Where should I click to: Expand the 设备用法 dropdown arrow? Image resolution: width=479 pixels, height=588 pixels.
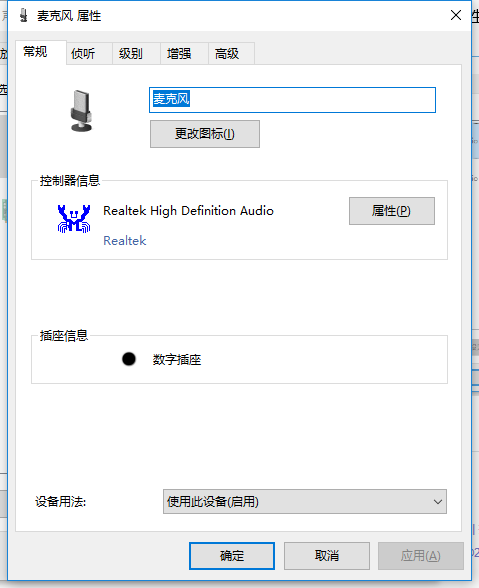(437, 501)
